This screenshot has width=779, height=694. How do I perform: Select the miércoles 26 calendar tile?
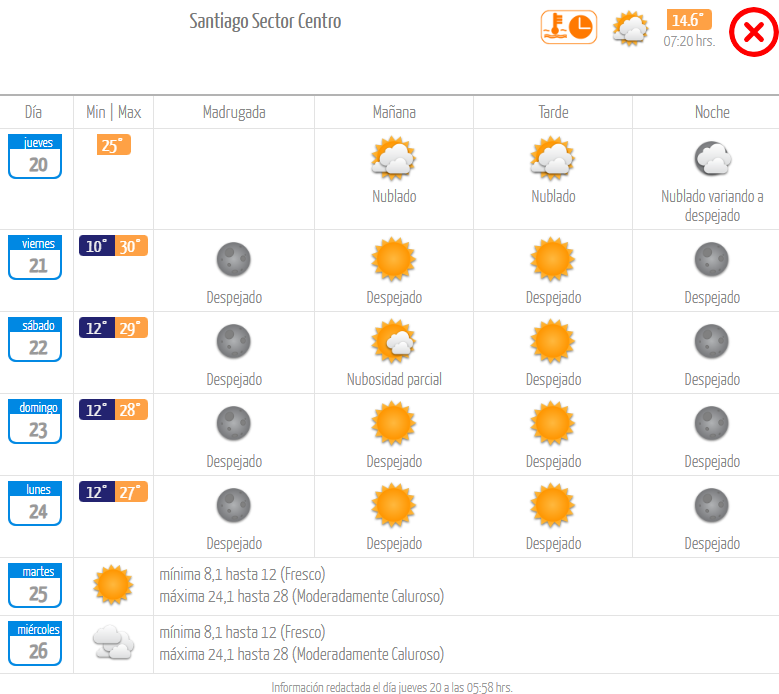pyautogui.click(x=35, y=644)
